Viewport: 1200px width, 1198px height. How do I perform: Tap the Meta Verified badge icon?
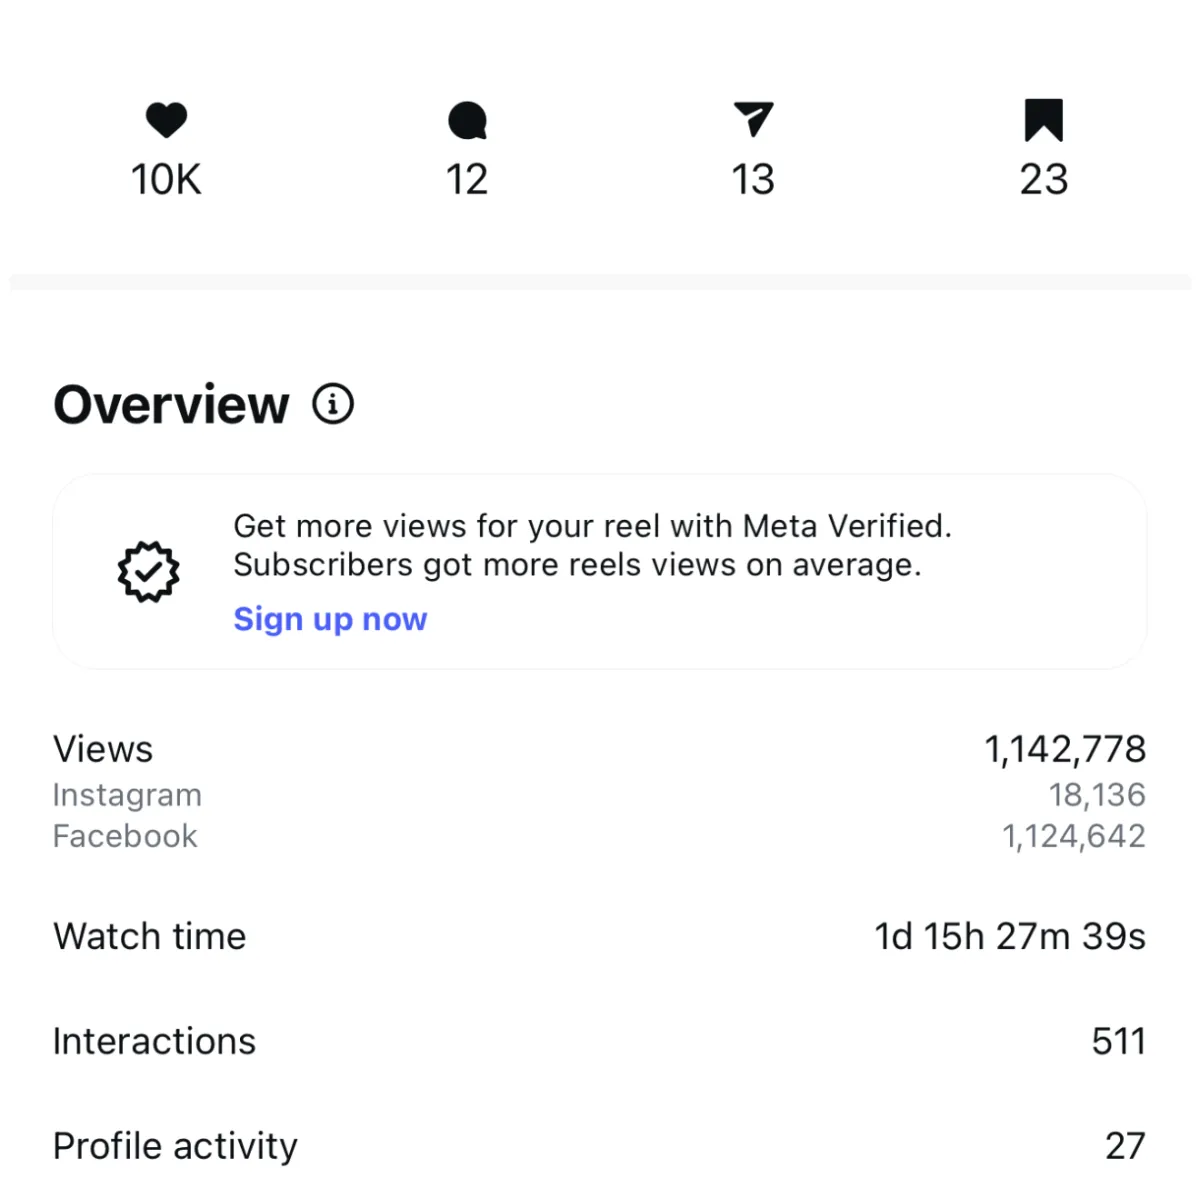(x=148, y=572)
